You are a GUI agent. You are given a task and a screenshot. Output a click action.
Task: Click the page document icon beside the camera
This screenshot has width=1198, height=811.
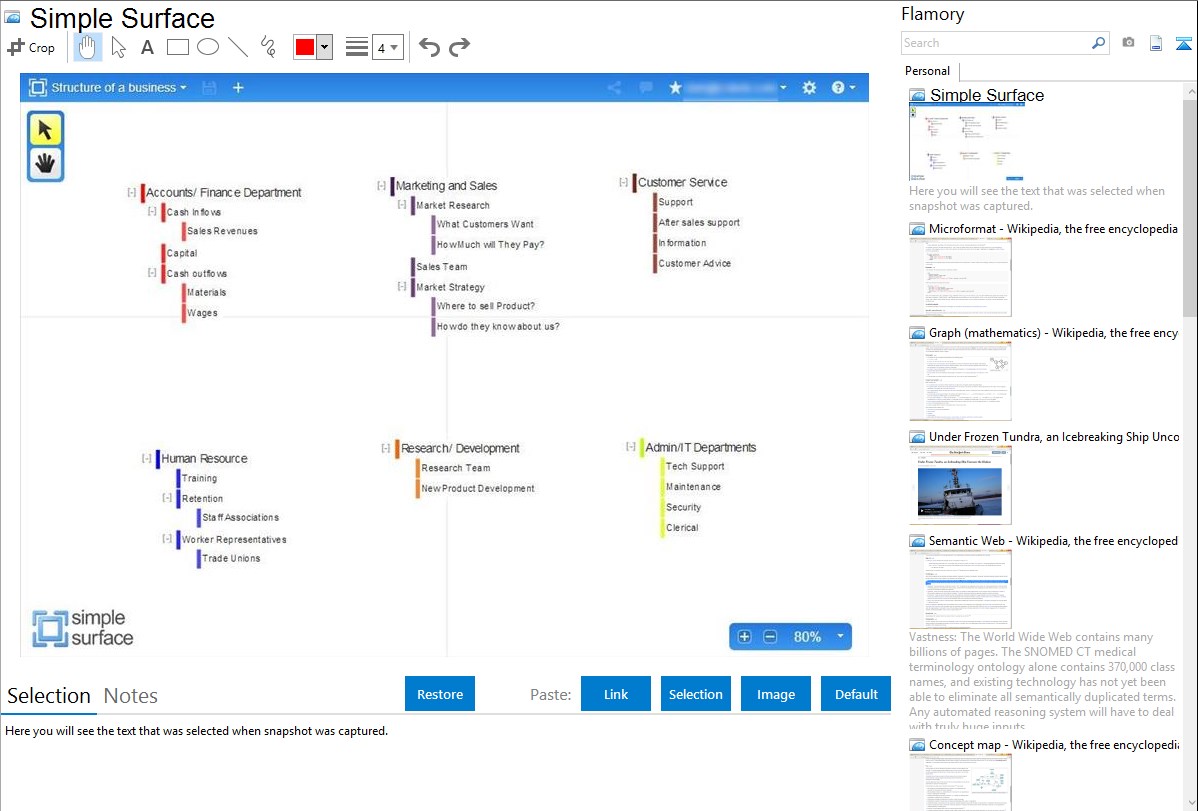click(1156, 43)
